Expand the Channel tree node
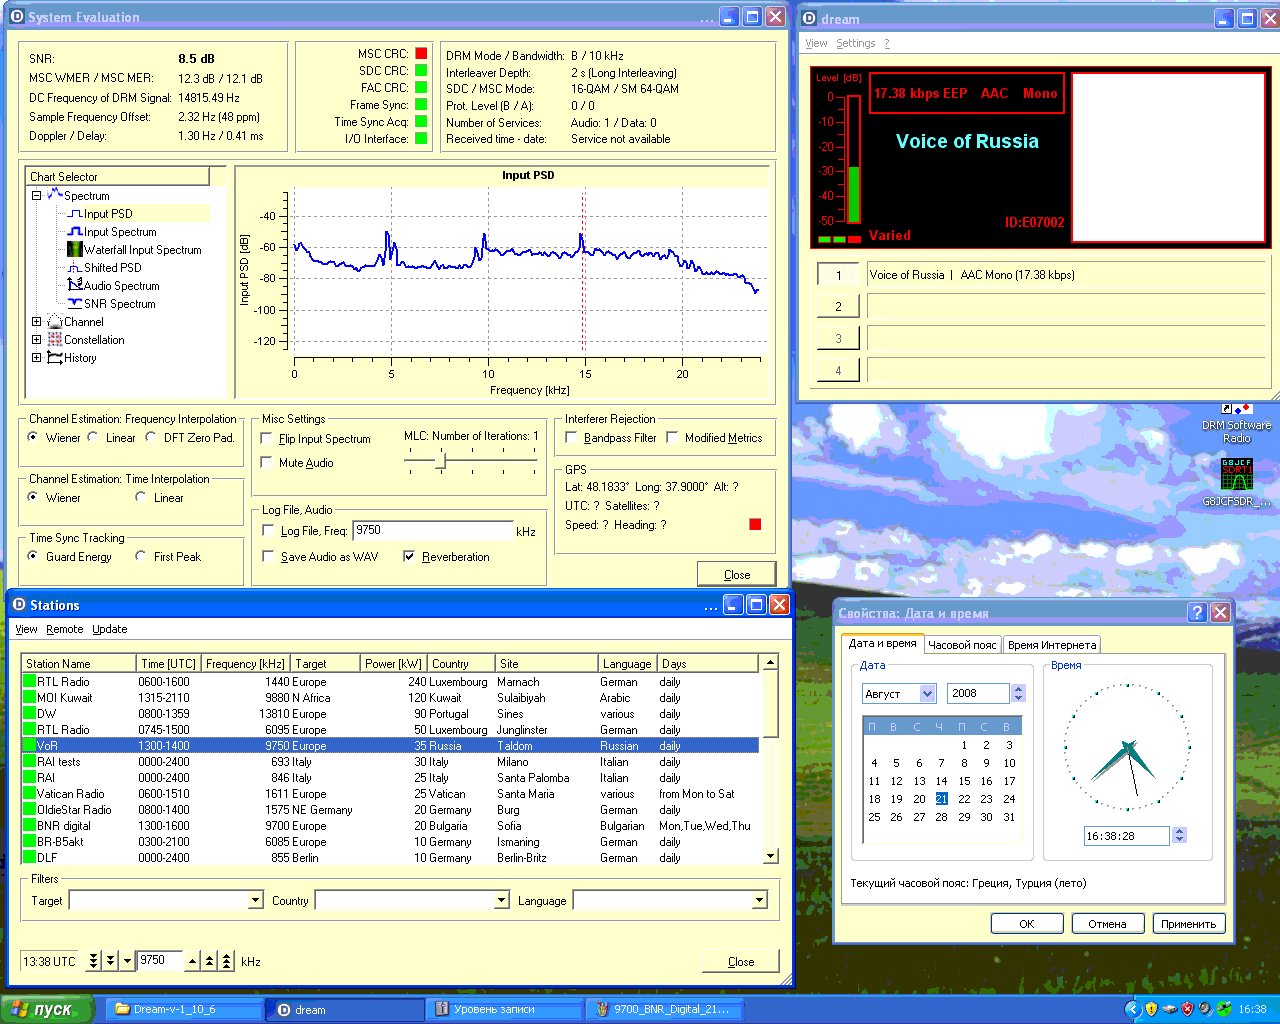1280x1024 pixels. pos(37,322)
